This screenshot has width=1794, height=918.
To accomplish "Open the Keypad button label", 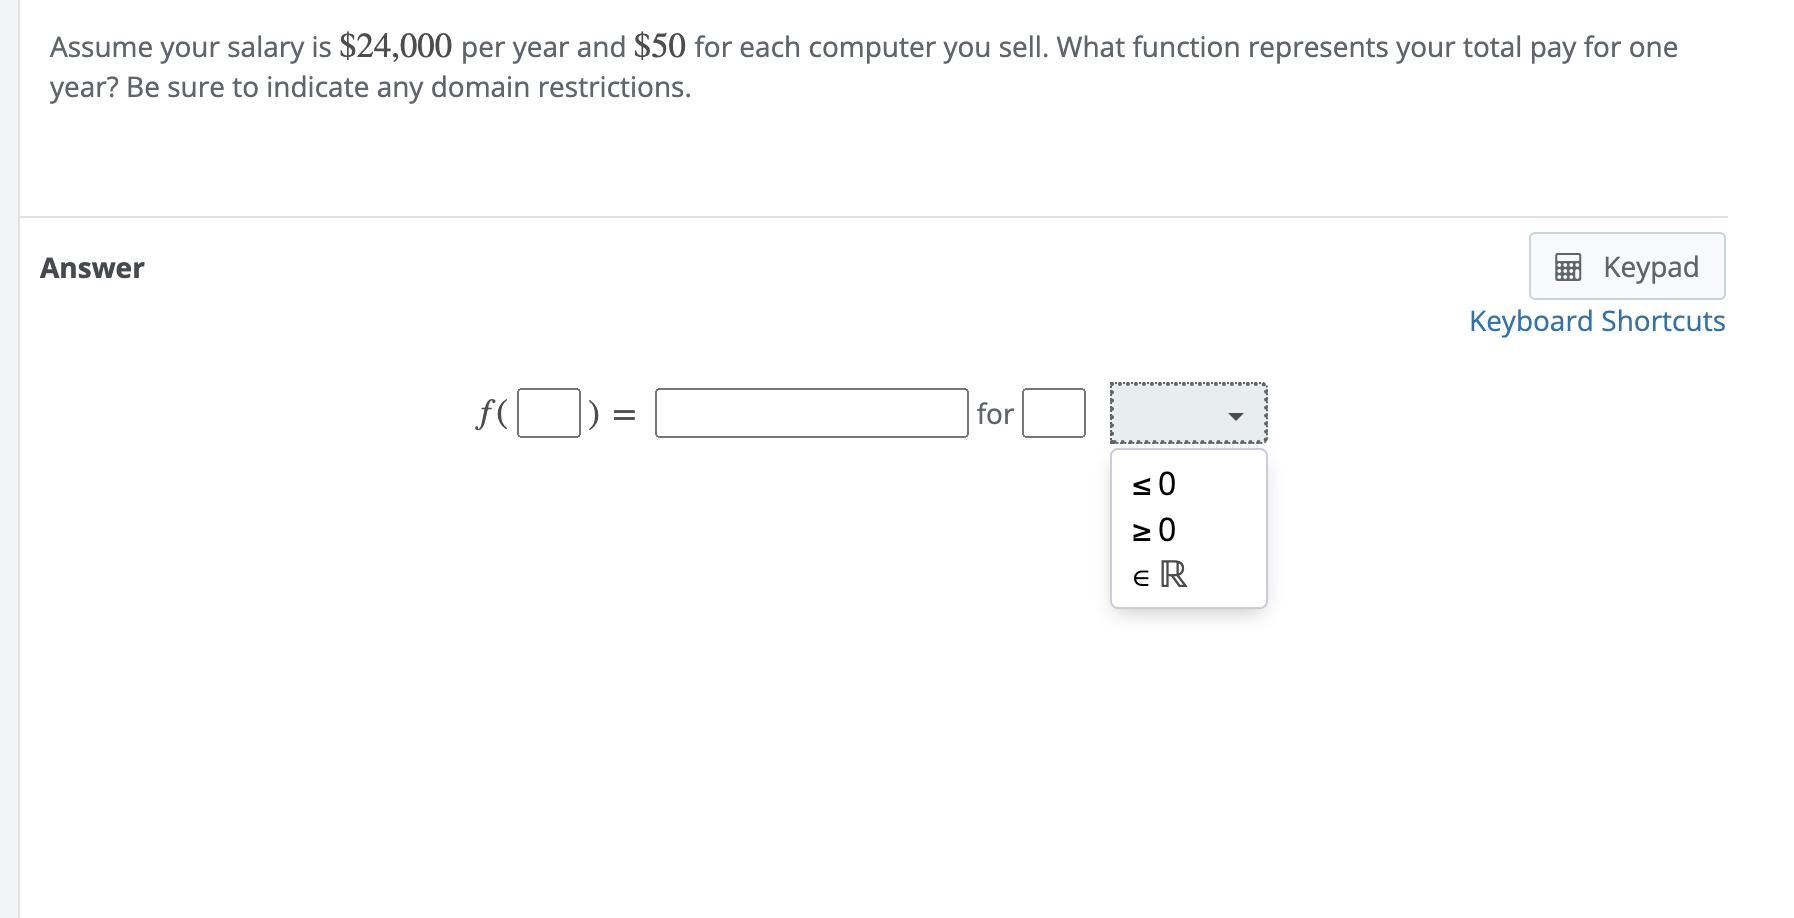I will pos(1650,267).
